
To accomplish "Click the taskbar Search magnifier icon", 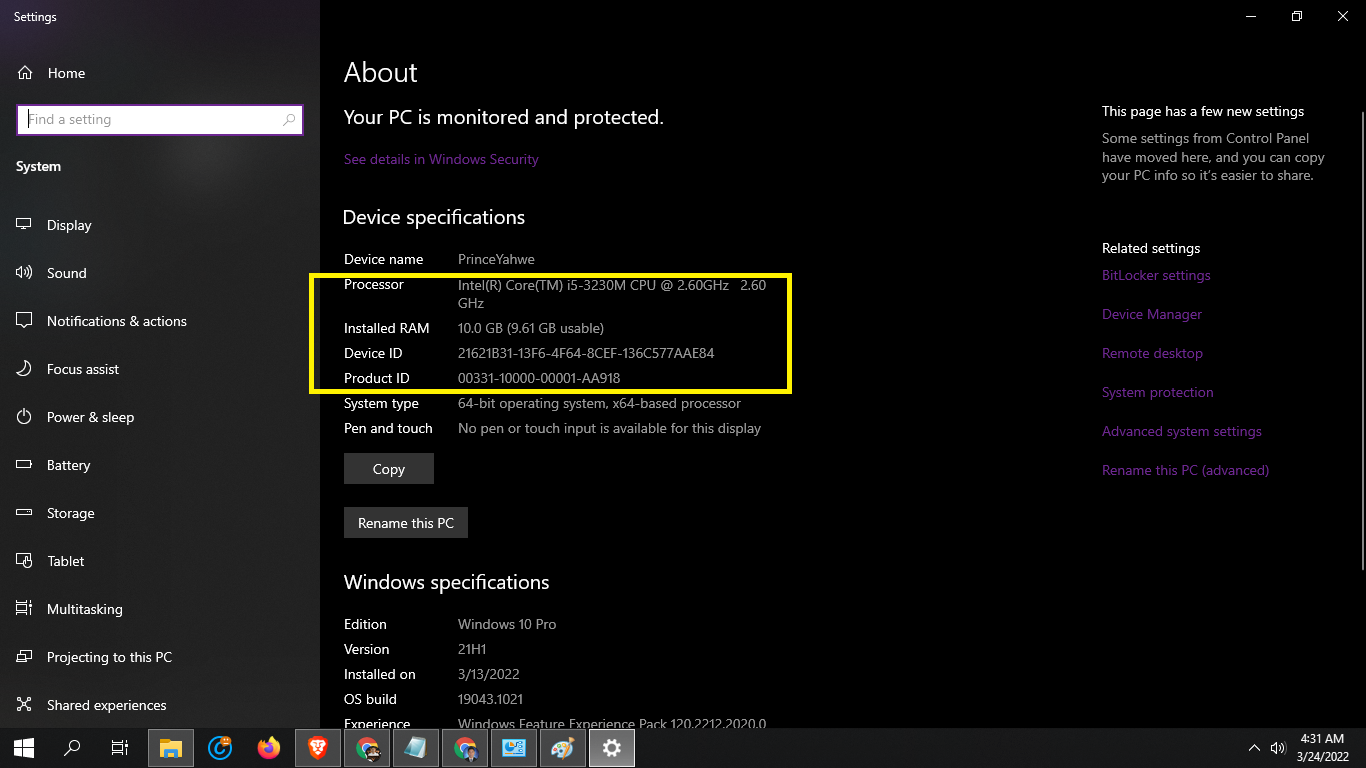I will click(72, 748).
